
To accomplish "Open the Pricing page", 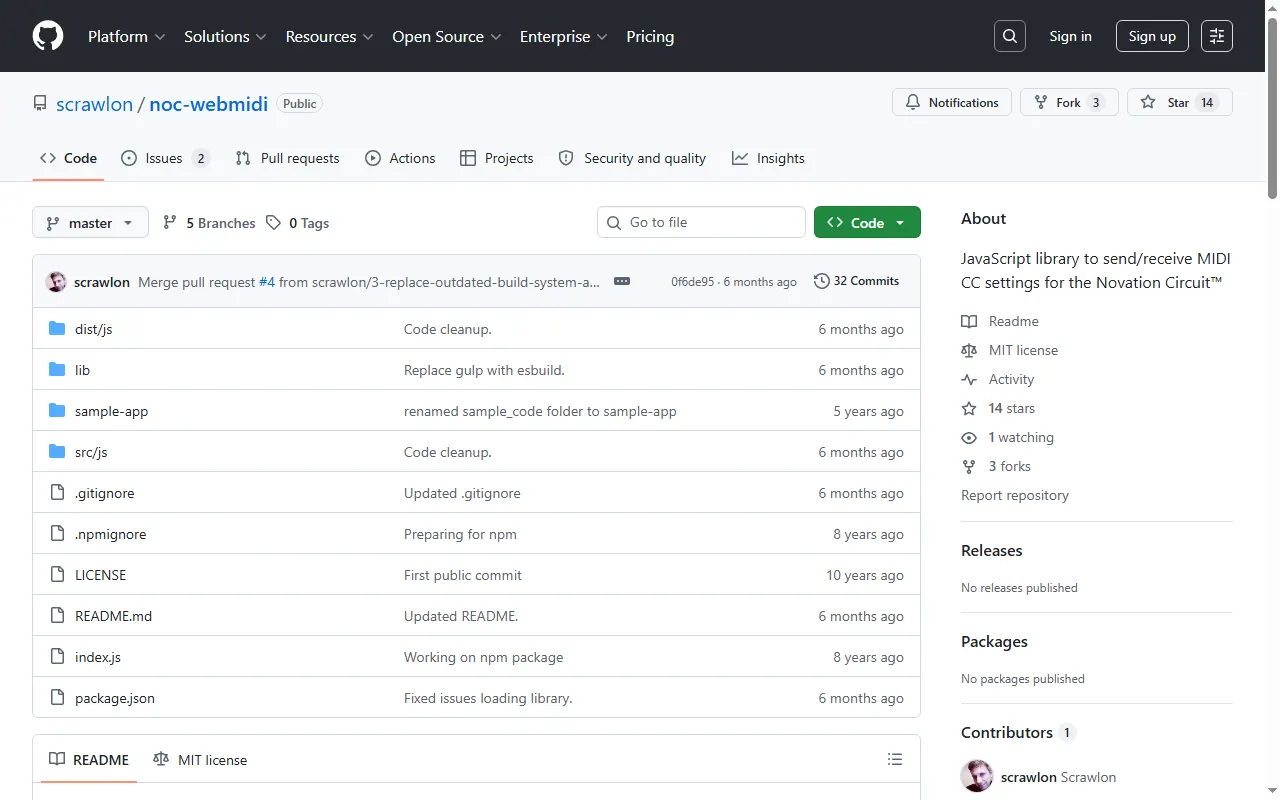I will click(x=650, y=36).
